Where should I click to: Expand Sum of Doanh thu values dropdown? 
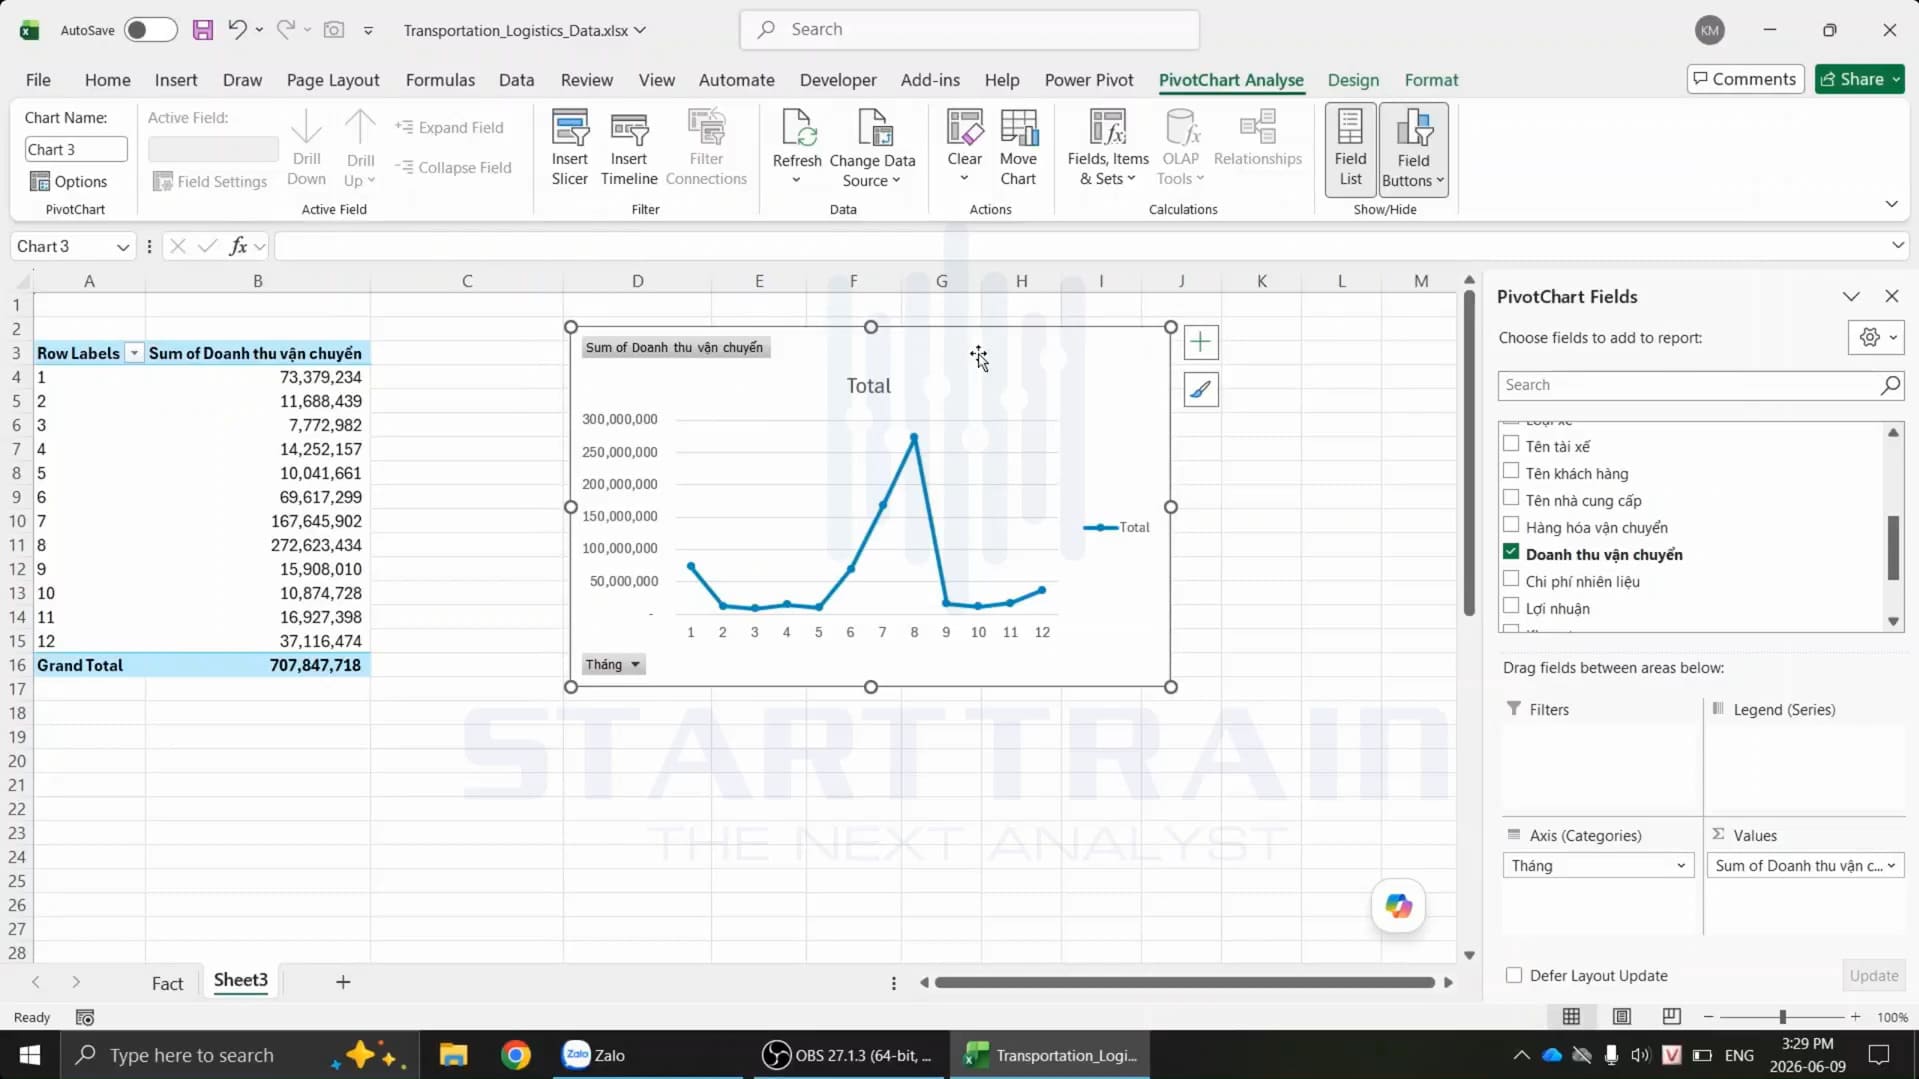click(1891, 866)
